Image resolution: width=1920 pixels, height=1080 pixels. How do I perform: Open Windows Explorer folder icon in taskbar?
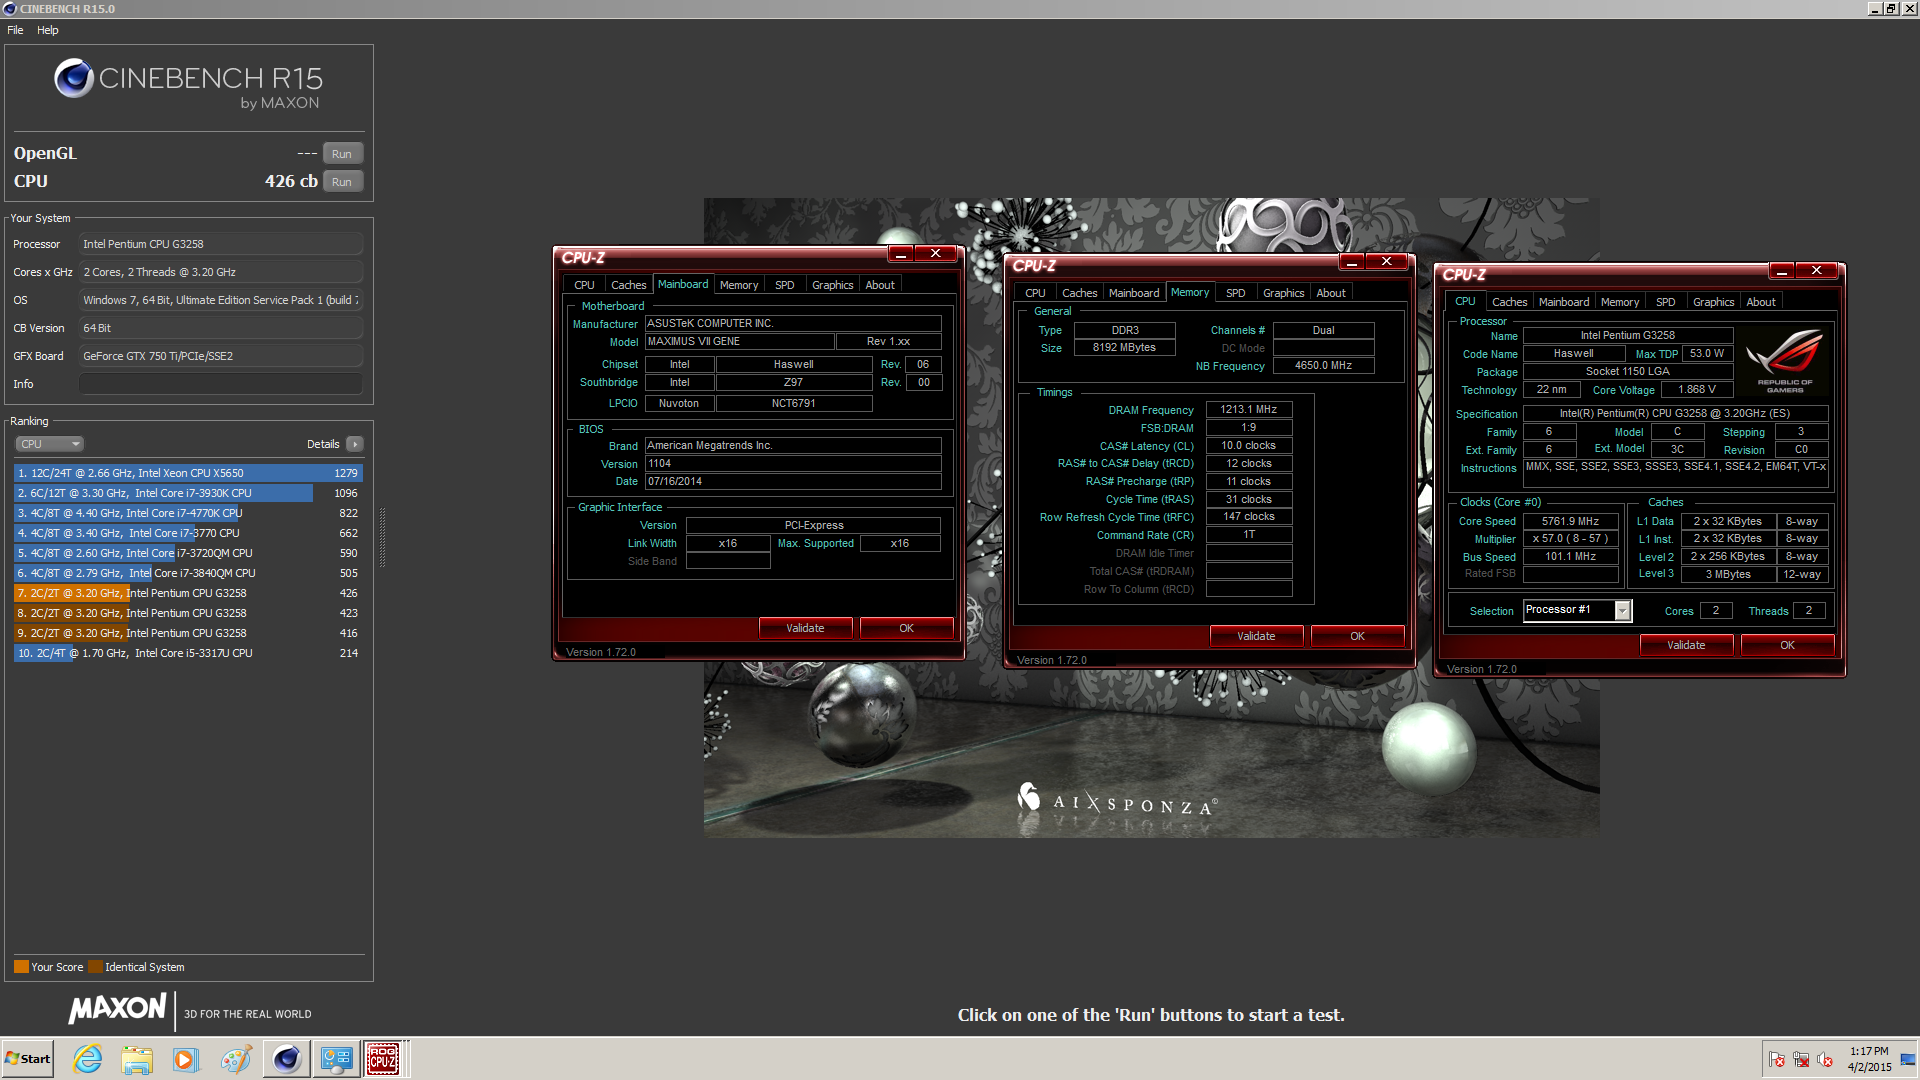(x=137, y=1059)
